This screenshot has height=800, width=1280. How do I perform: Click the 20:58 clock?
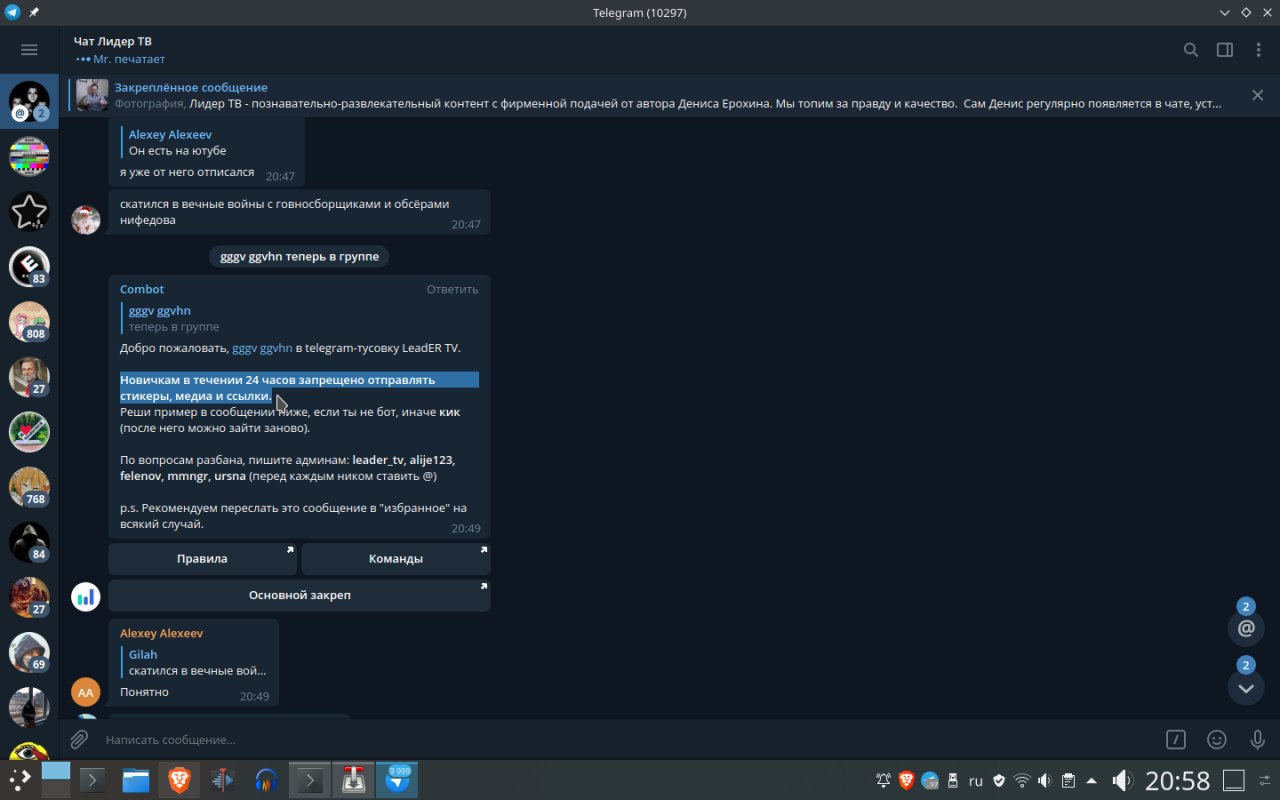tap(1178, 780)
